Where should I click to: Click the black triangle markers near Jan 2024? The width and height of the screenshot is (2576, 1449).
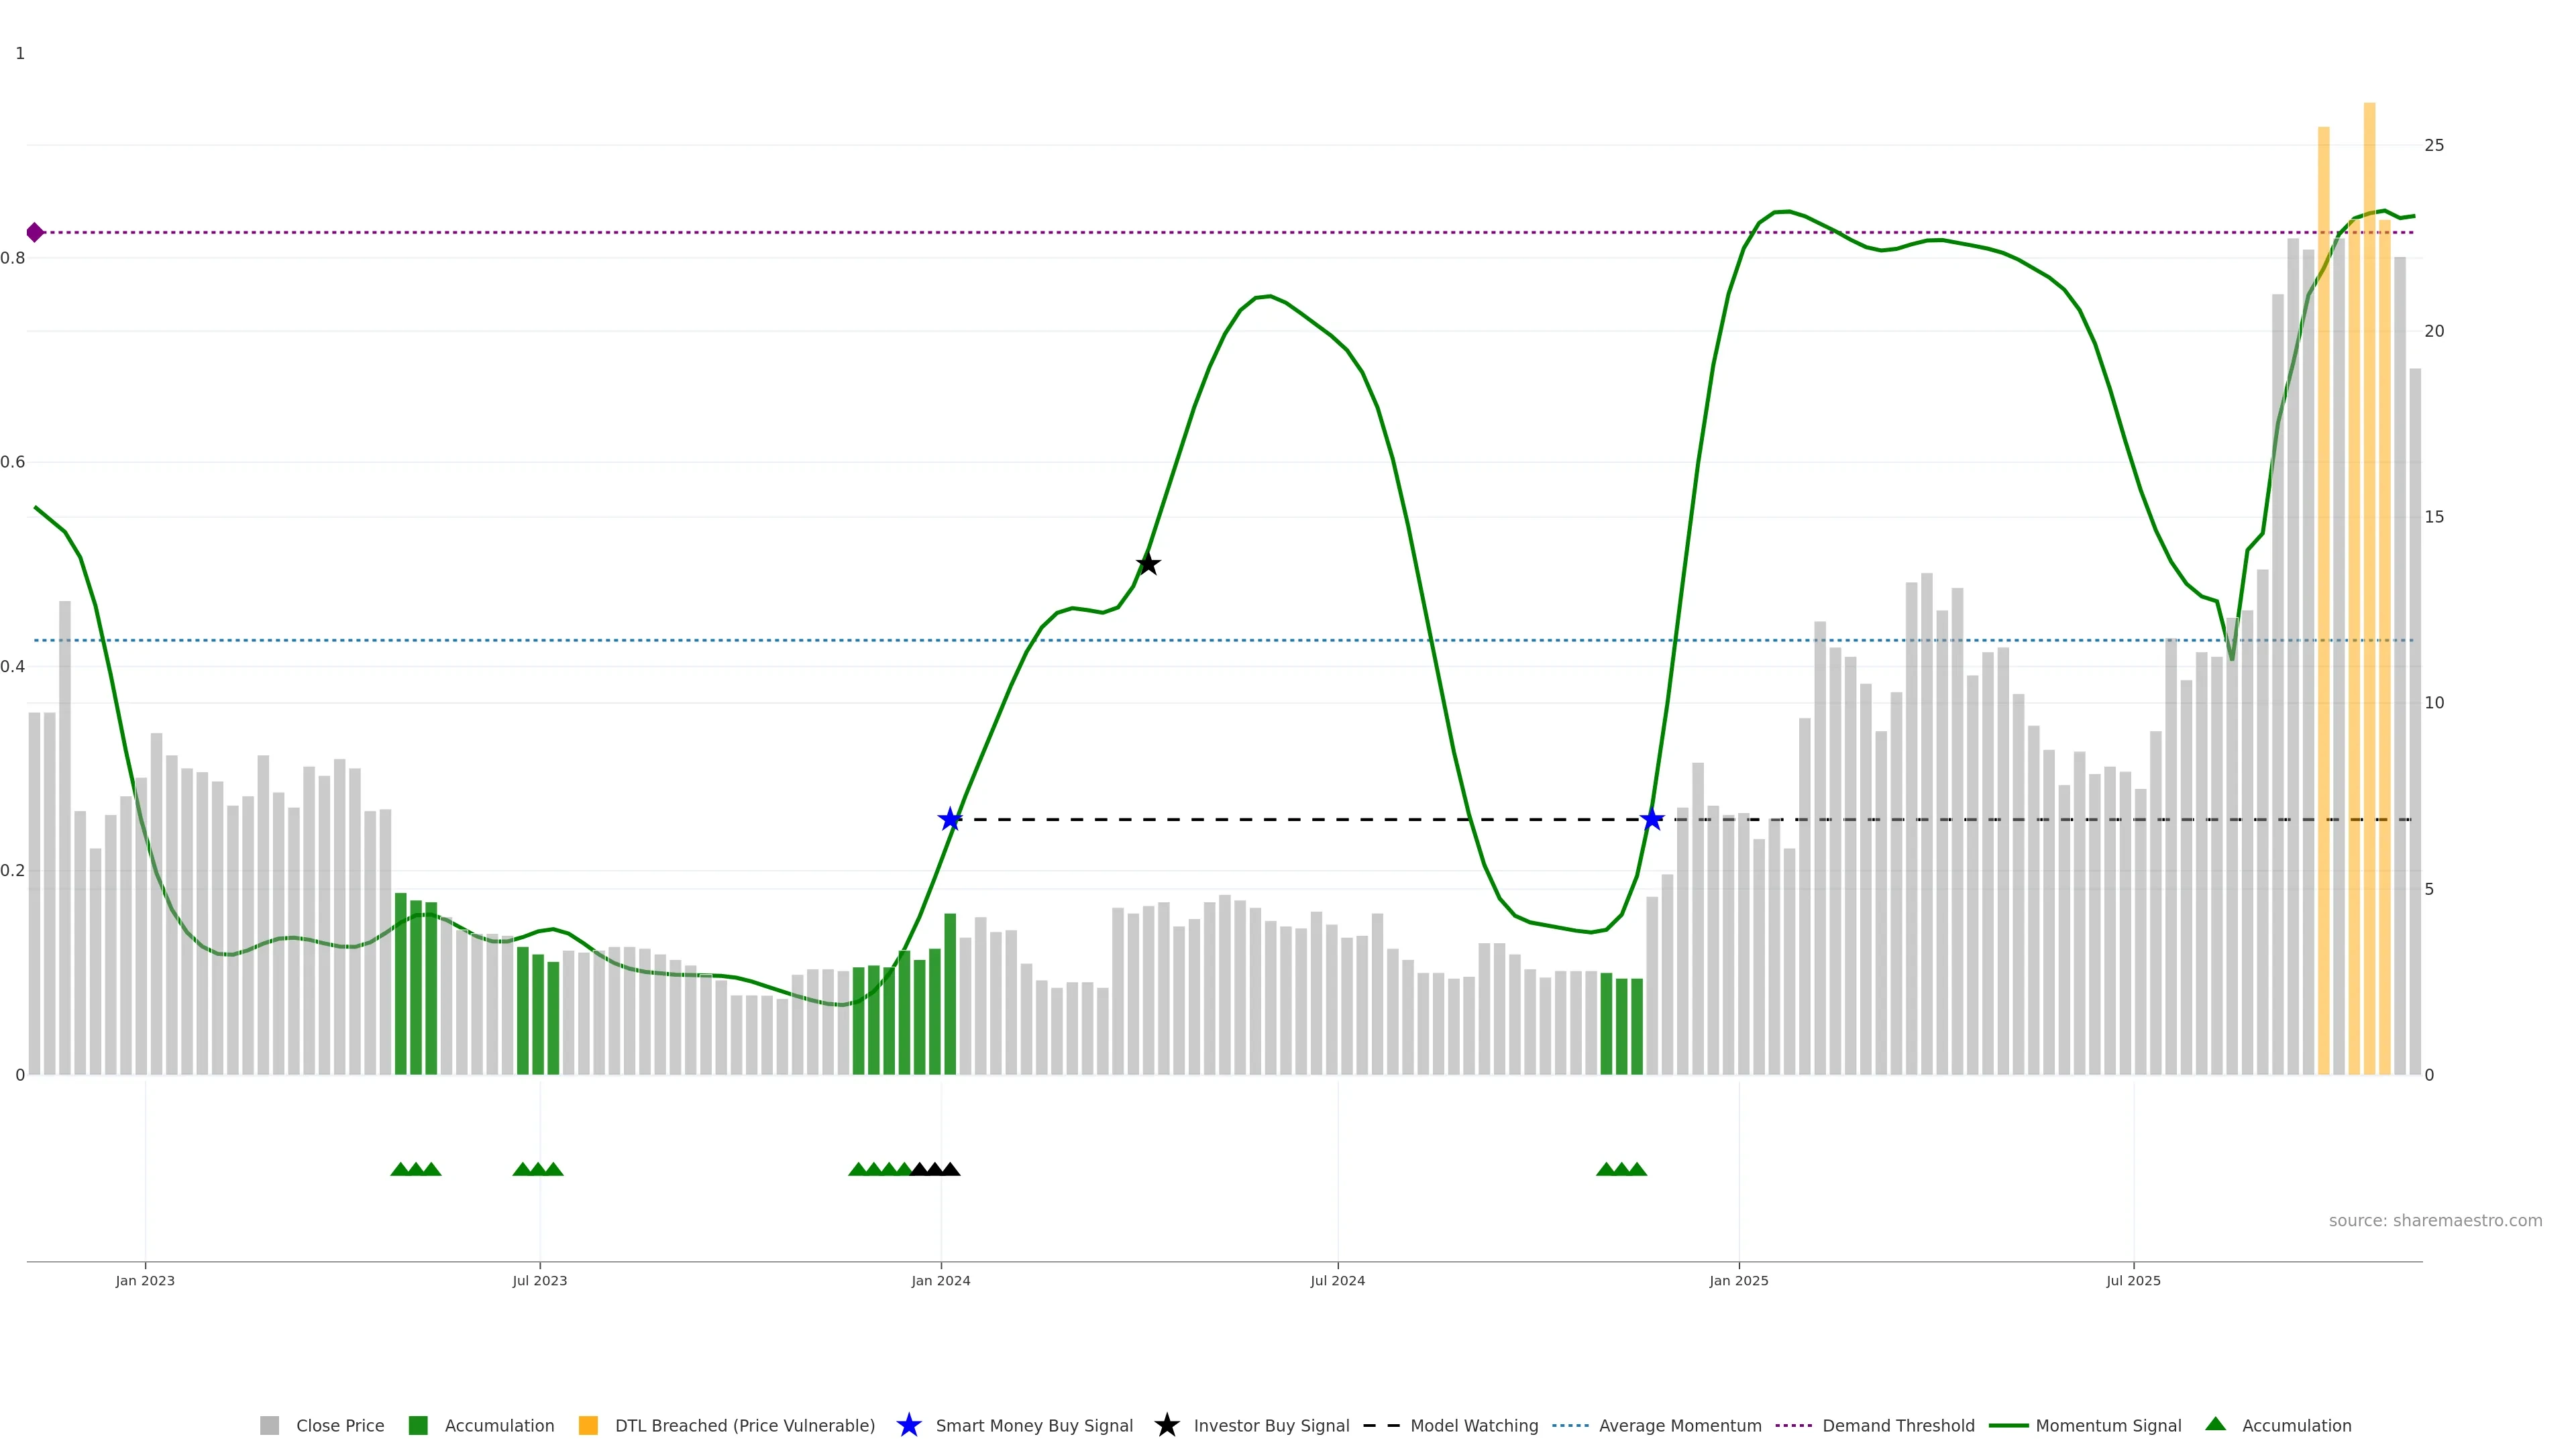935,1169
